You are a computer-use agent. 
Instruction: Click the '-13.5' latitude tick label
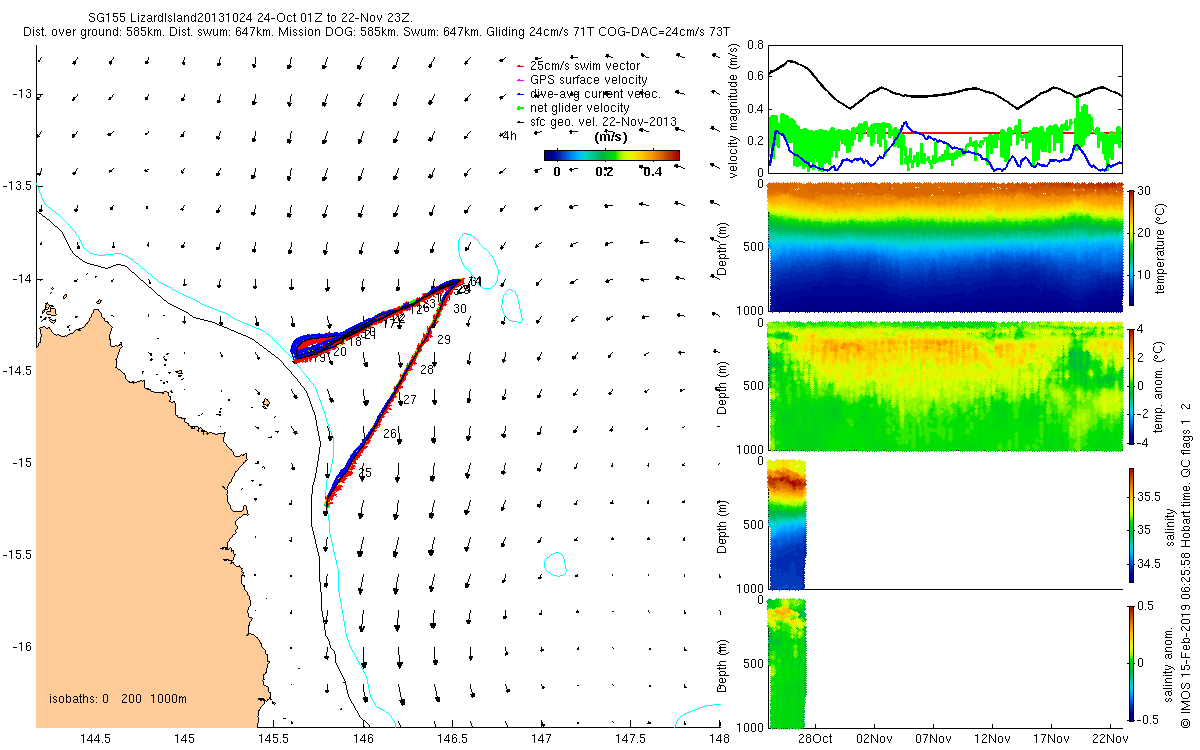pos(16,186)
